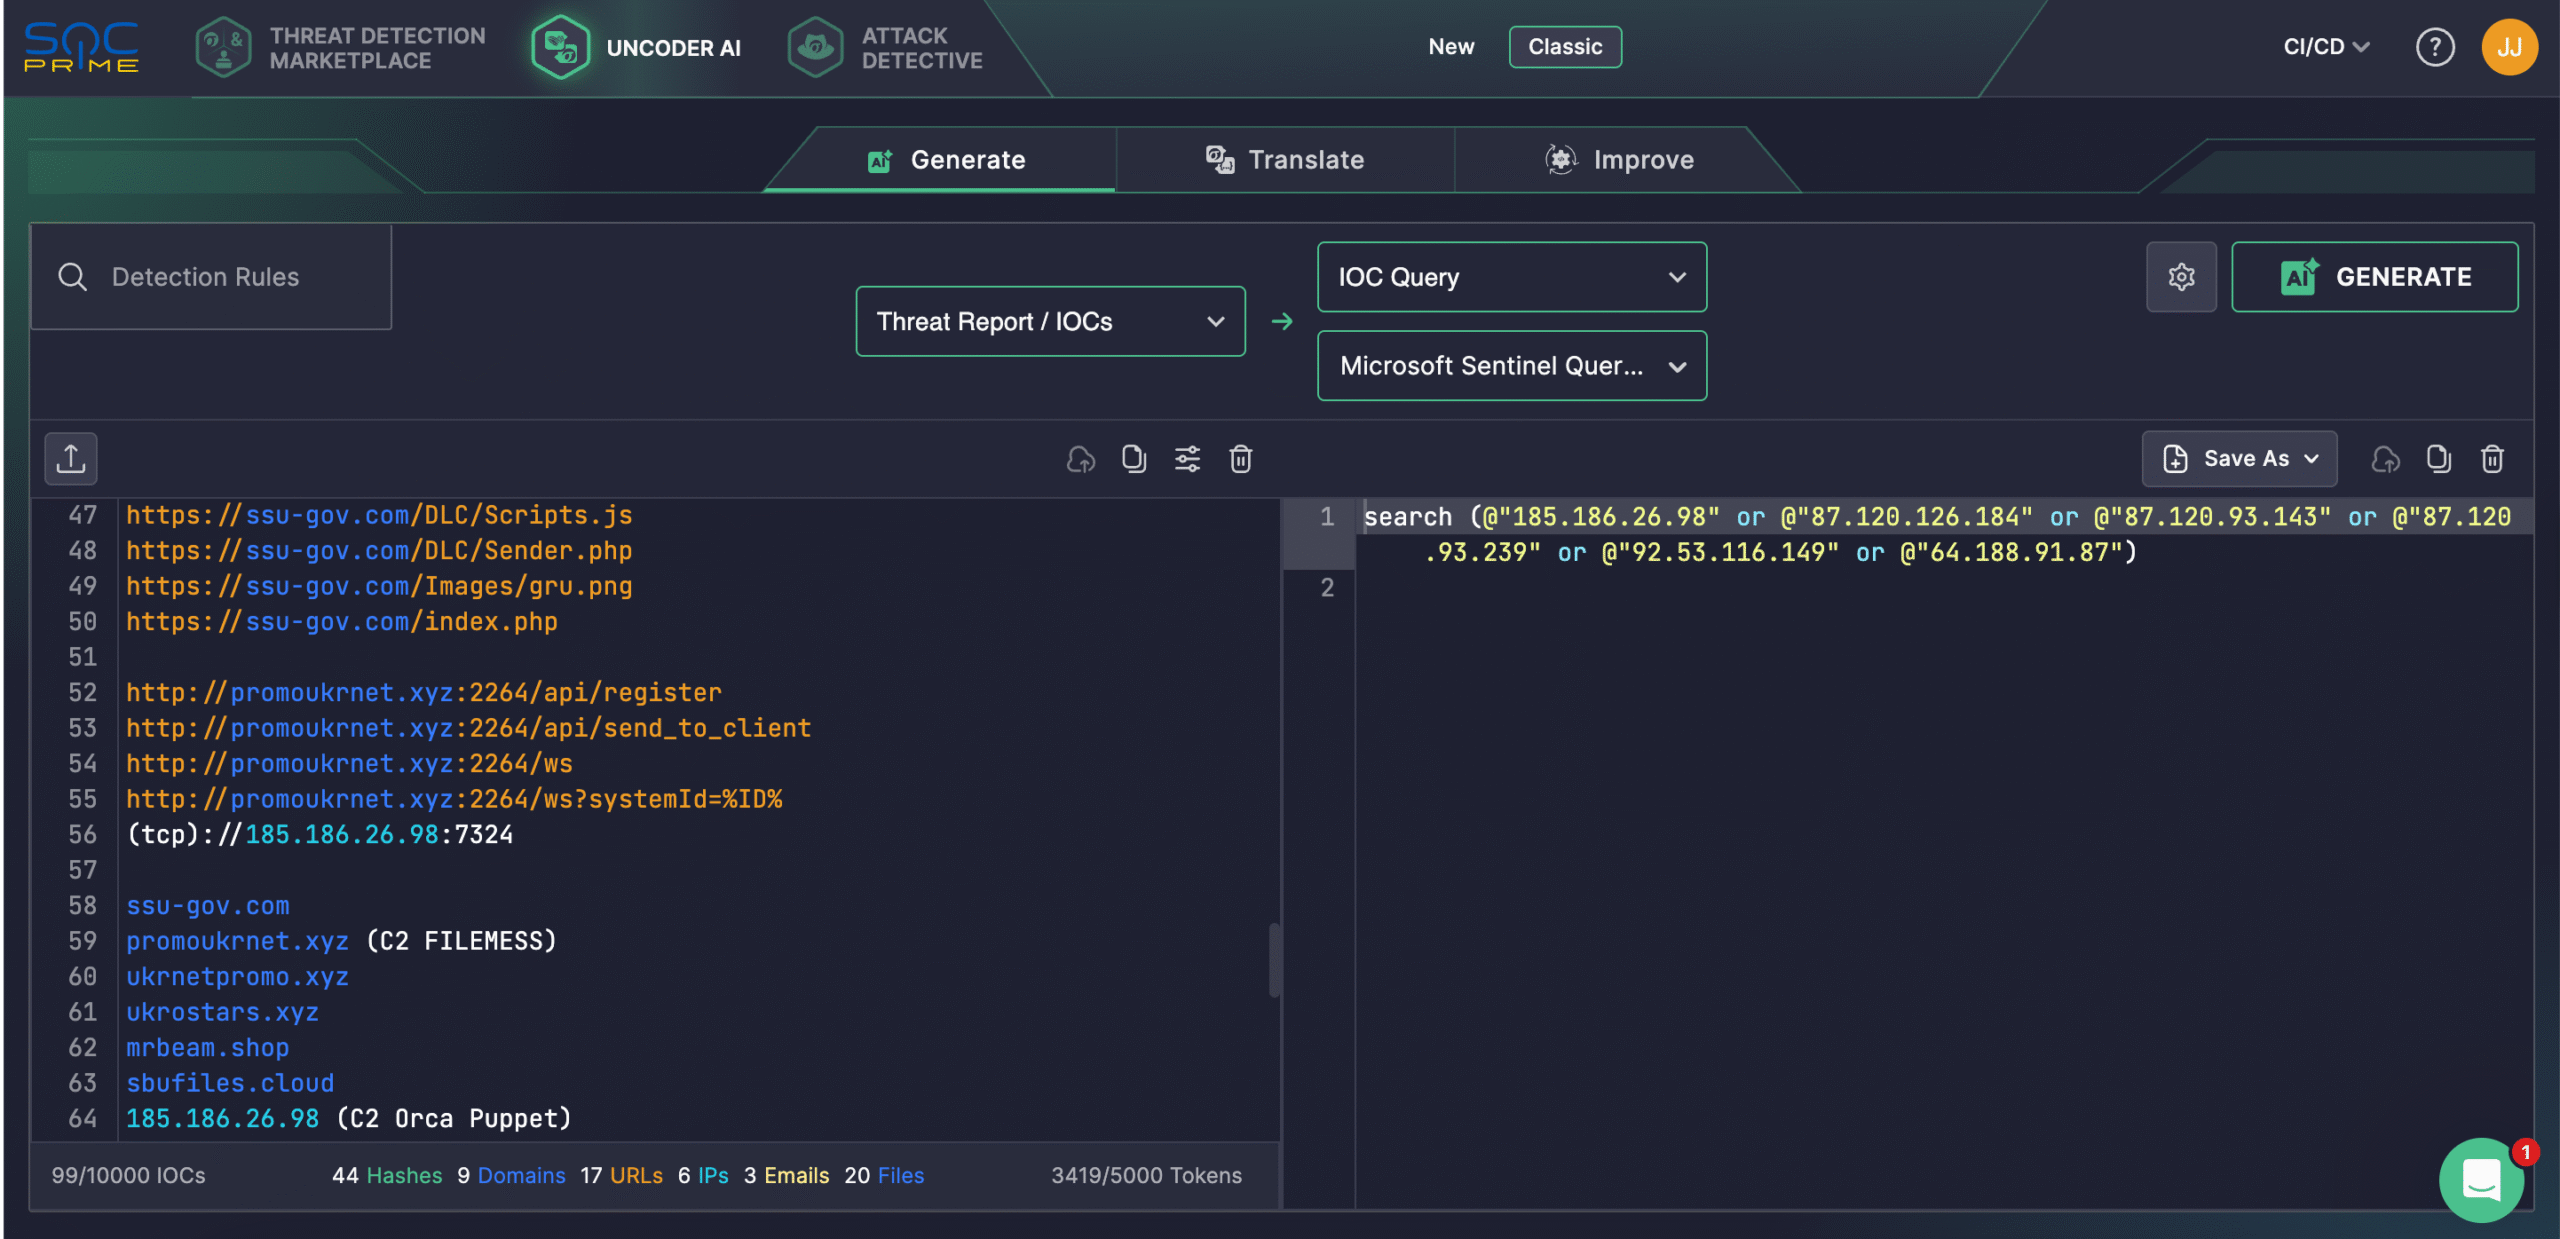Open the Uncoder AI module icon
The width and height of the screenshot is (2560, 1239).
(561, 47)
